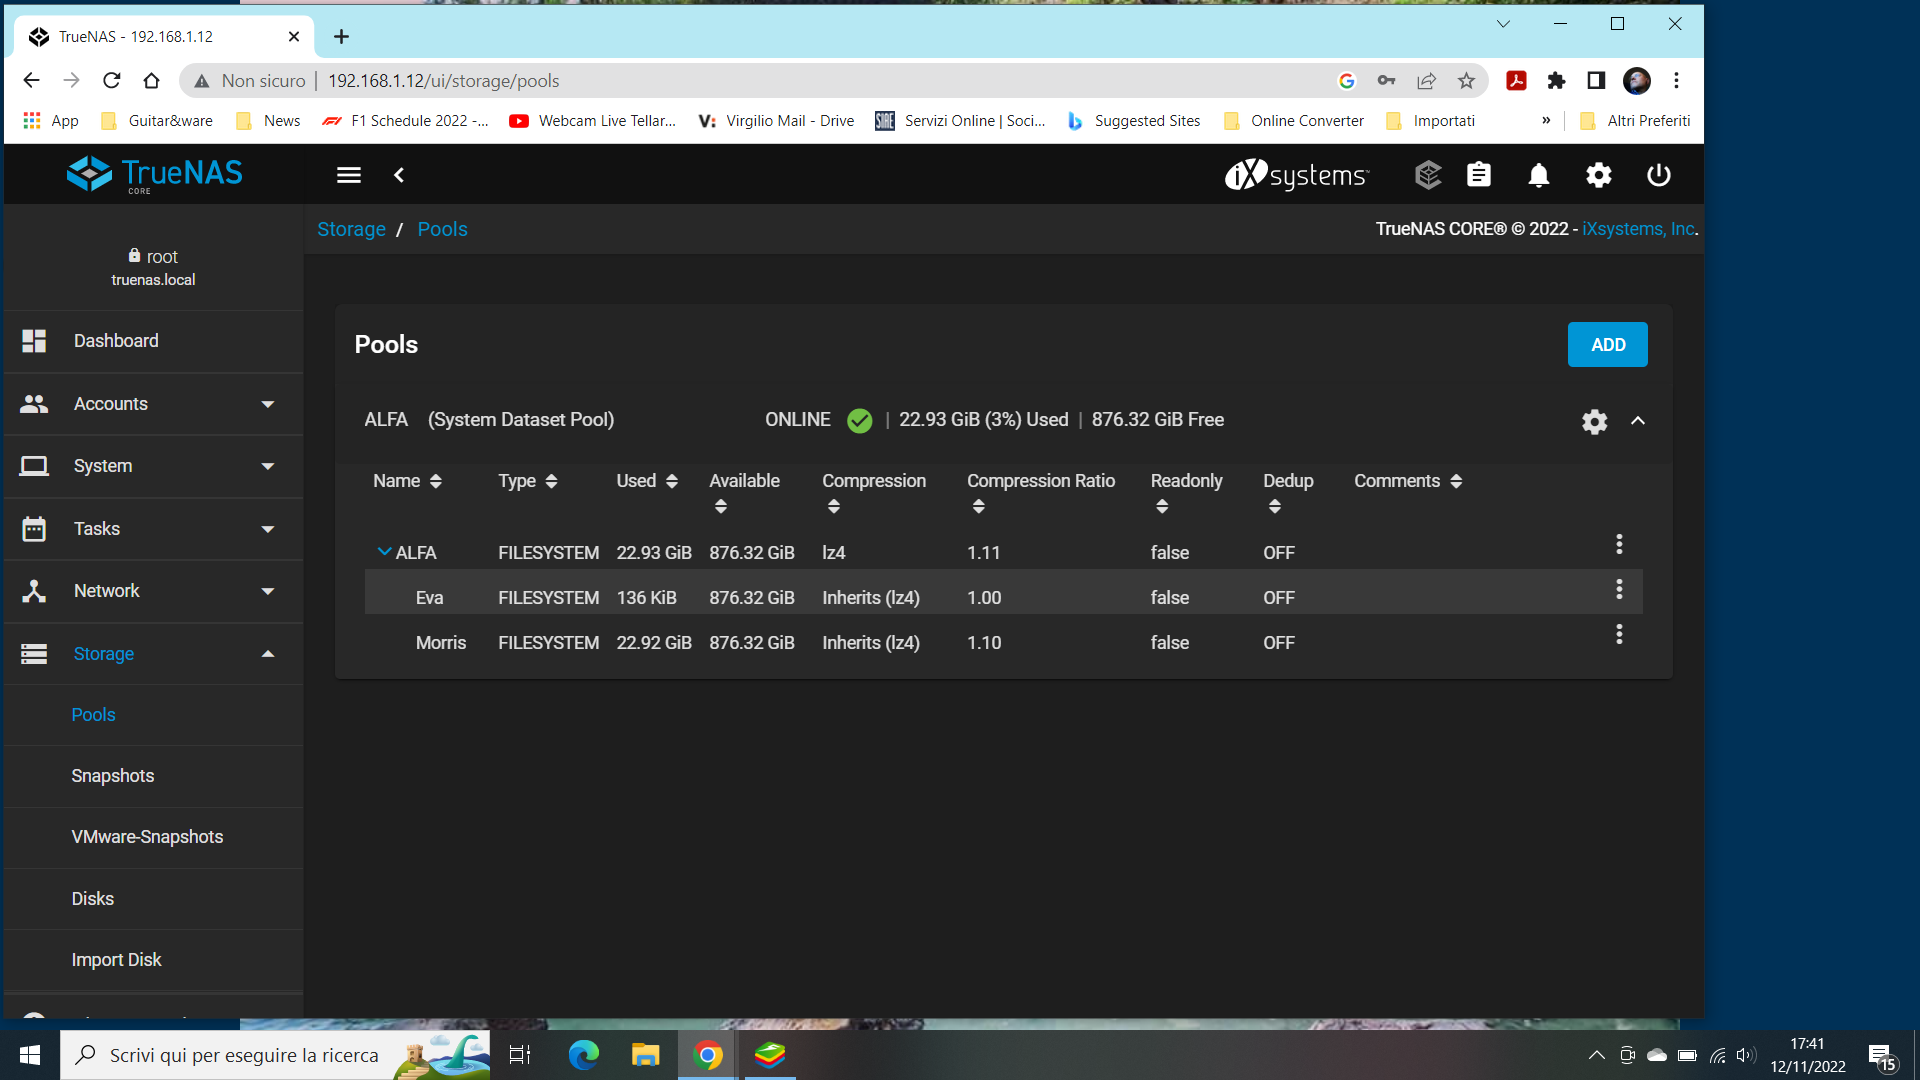Click the TrueCommand status icon
The width and height of the screenshot is (1920, 1080).
pos(1427,175)
